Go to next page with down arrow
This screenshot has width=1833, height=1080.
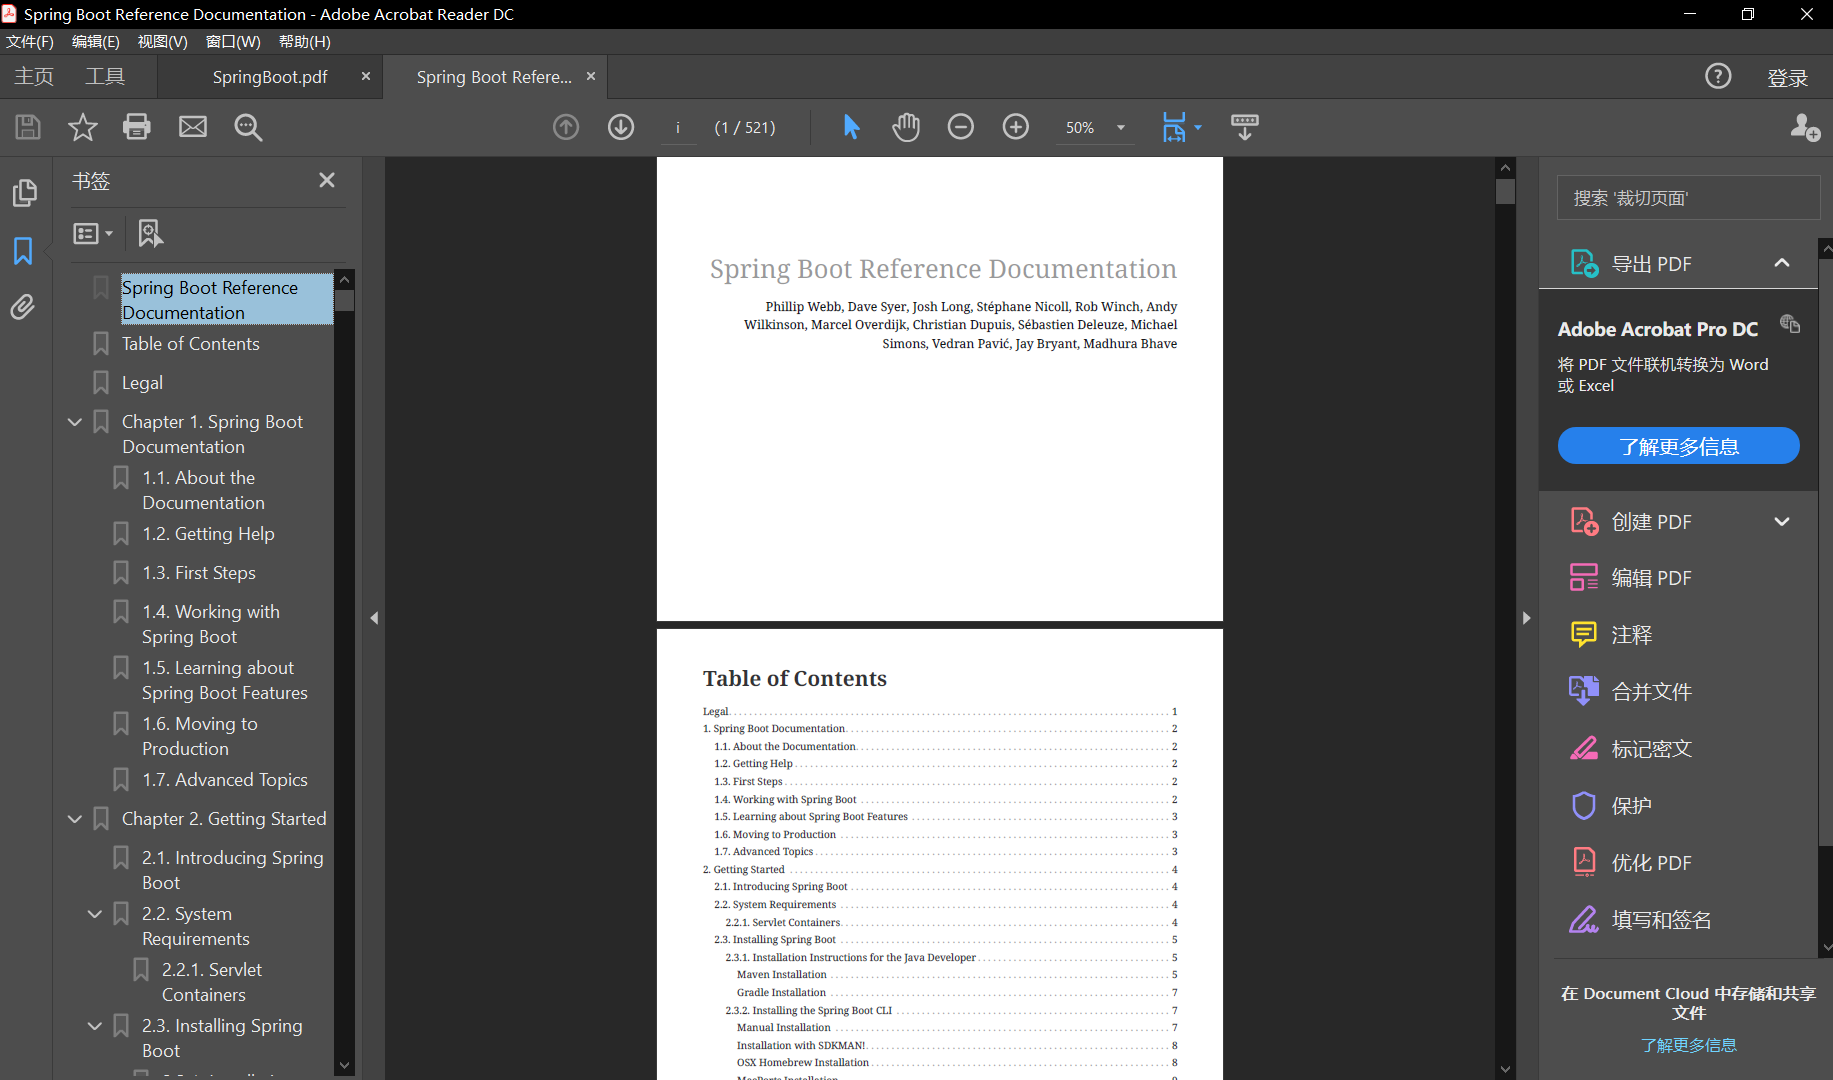coord(621,127)
